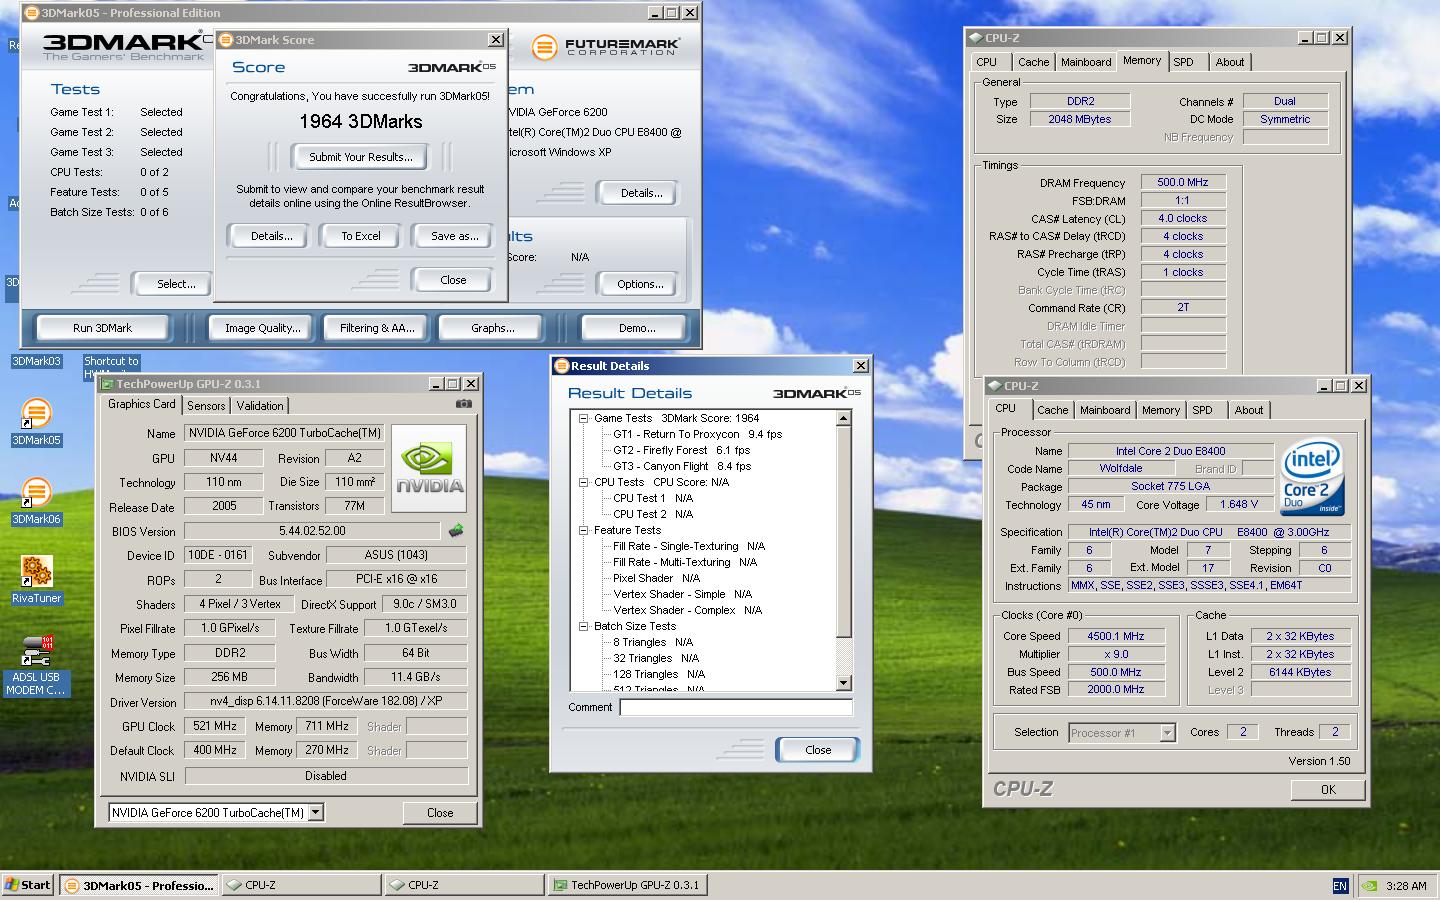
Task: Click the Result Details scrollbar down arrow
Action: 843,683
